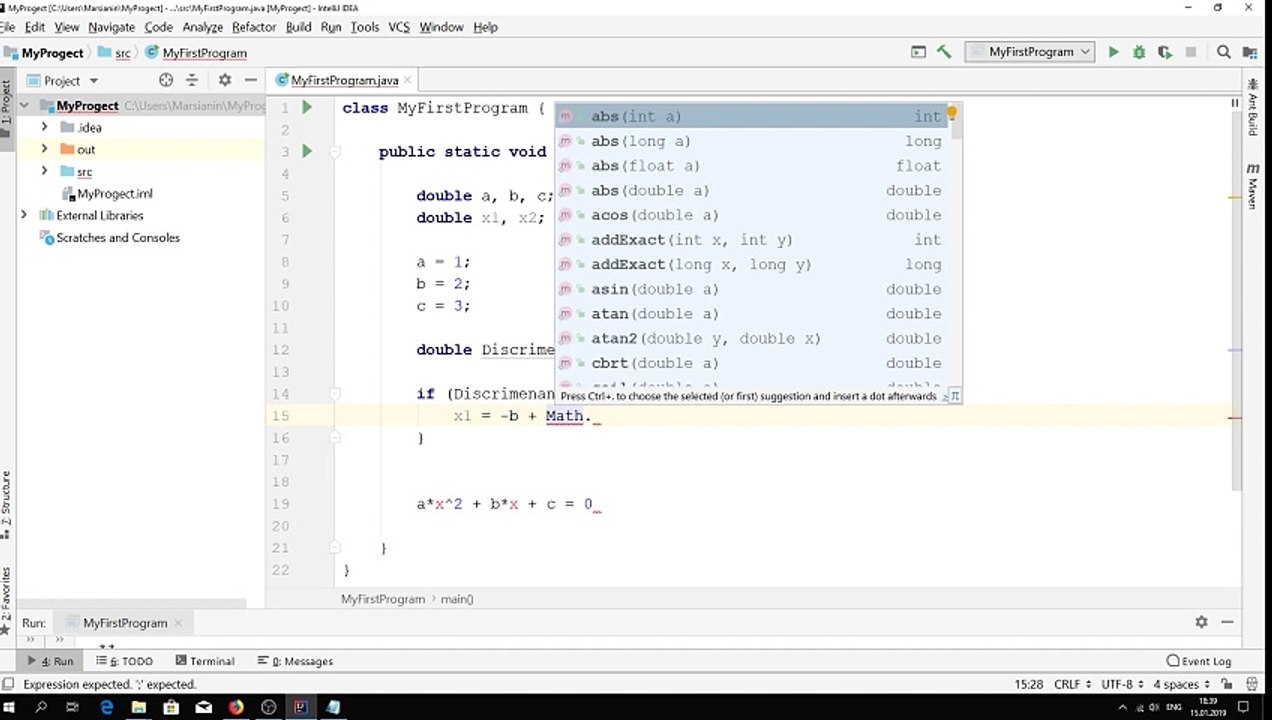Run with coverage icon in toolbar
The height and width of the screenshot is (720, 1272).
(1164, 52)
